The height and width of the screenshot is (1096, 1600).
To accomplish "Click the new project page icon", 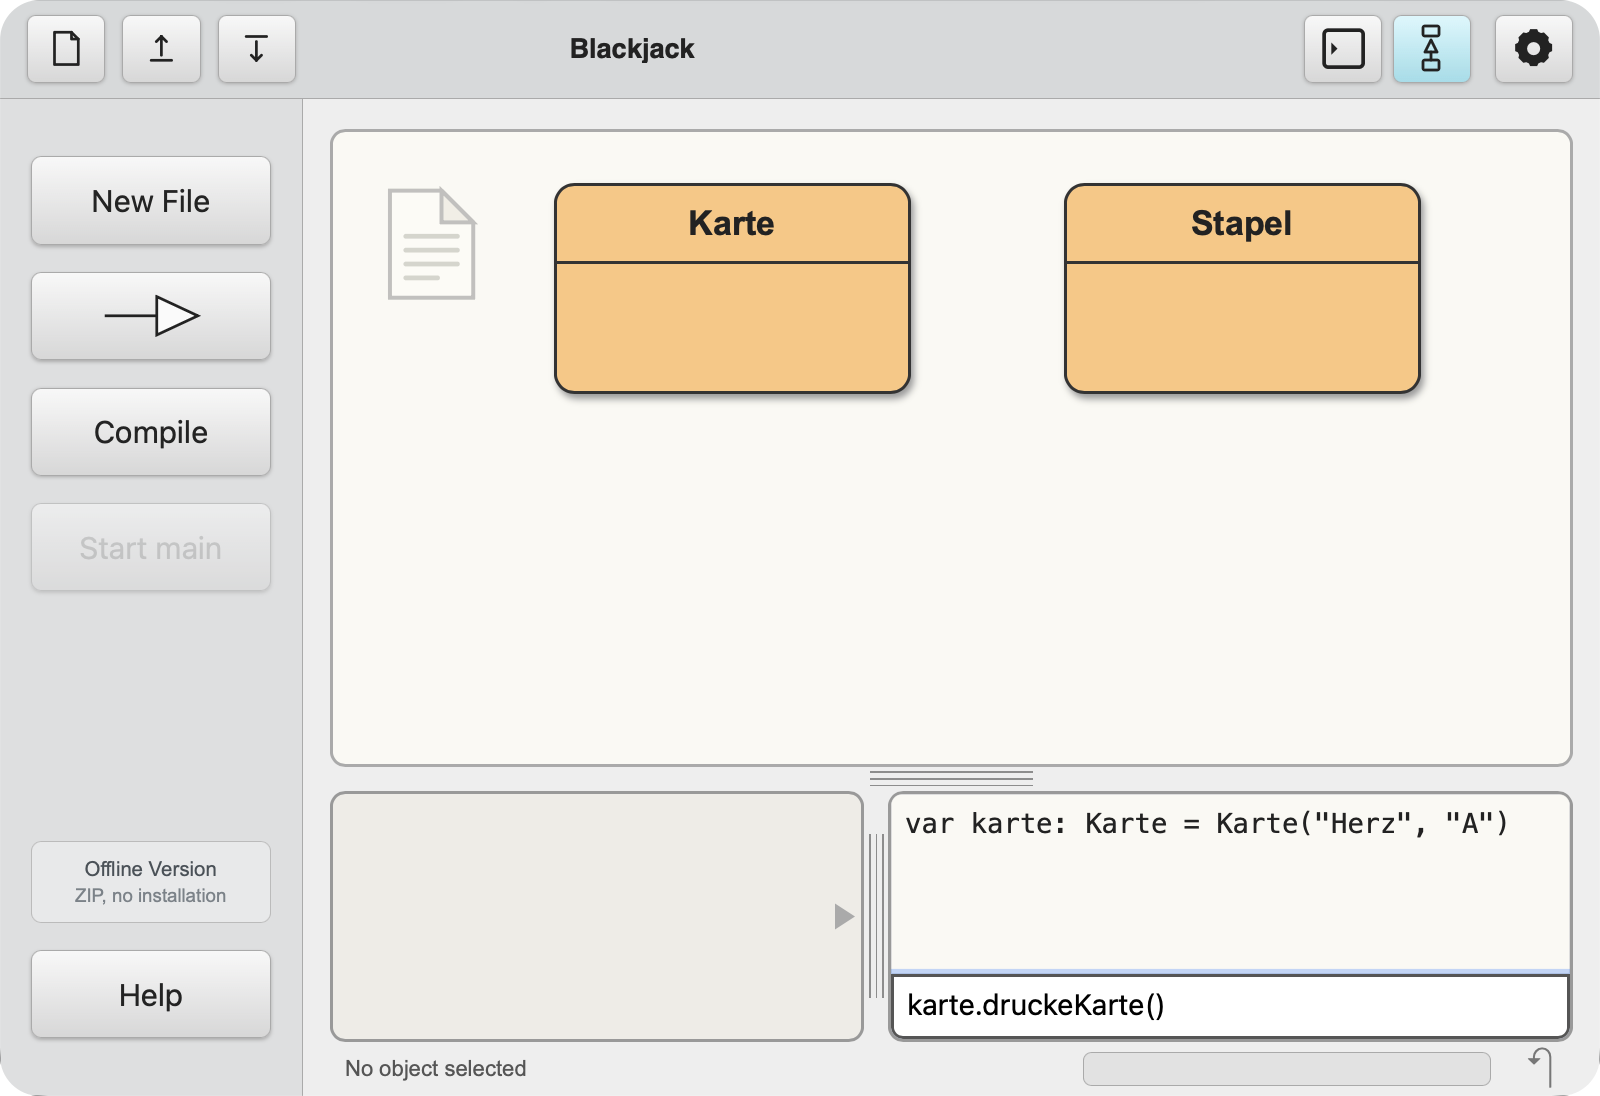I will click(66, 49).
